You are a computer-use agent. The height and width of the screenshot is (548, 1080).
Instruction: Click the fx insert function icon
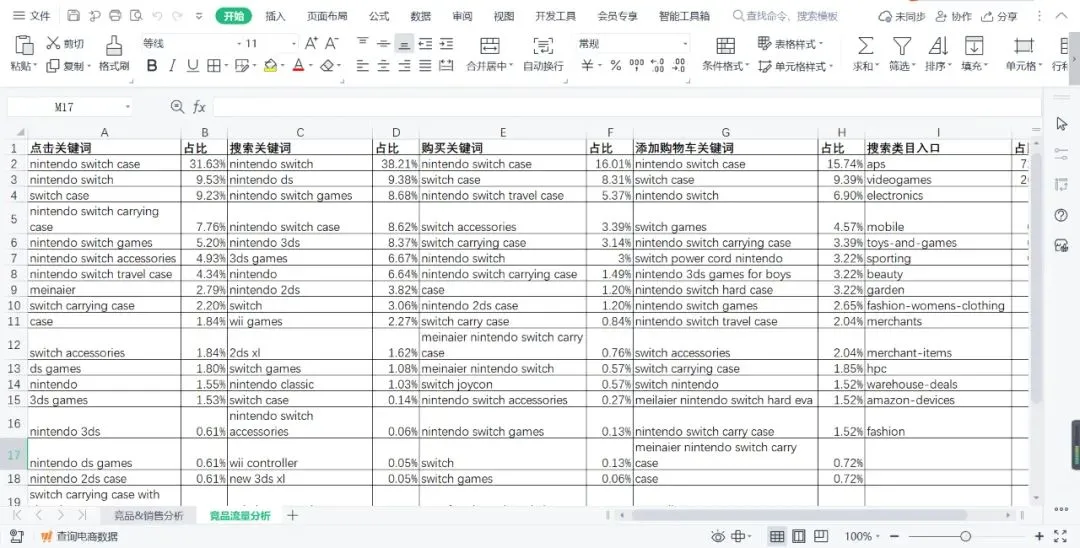199,107
